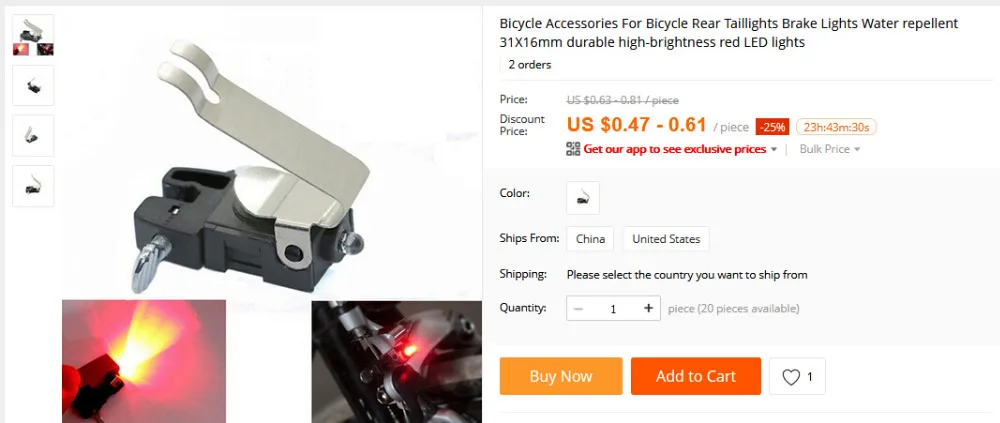Click the QR code app icon

[x=573, y=149]
